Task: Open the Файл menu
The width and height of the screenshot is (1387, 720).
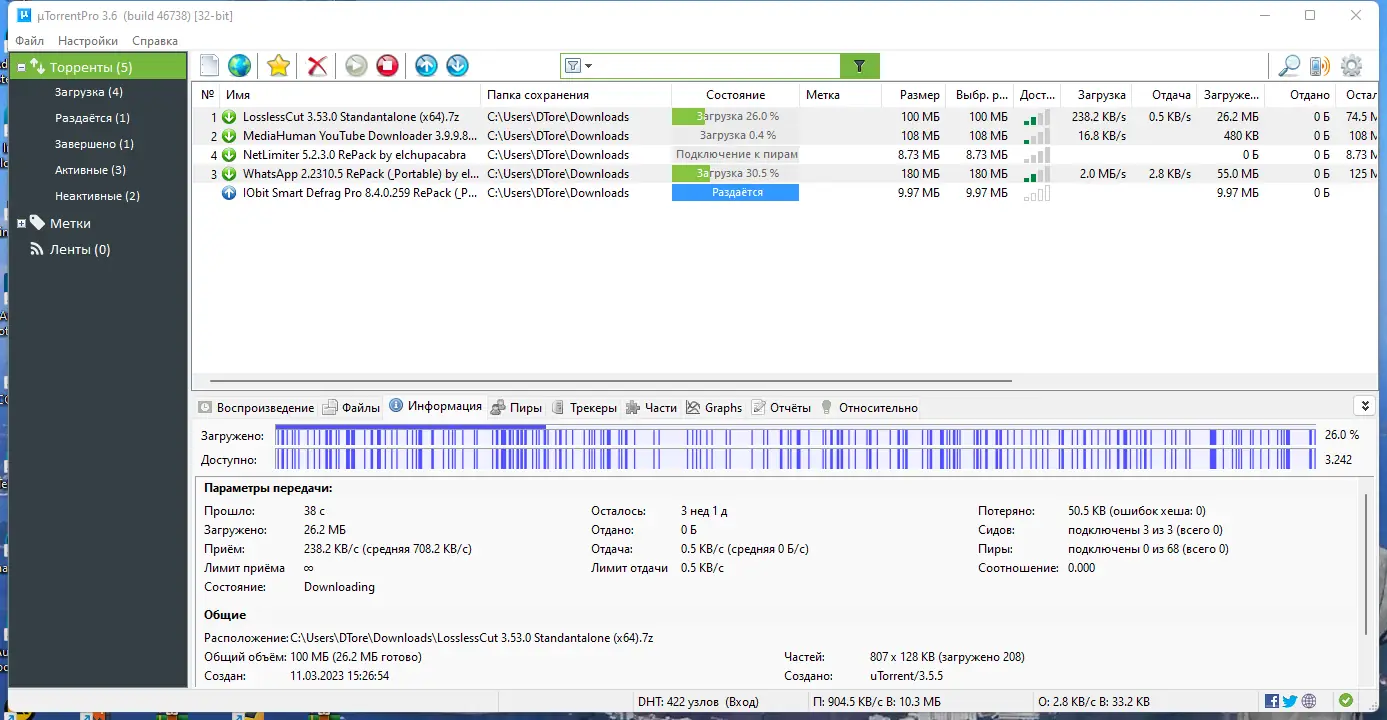Action: pos(29,41)
